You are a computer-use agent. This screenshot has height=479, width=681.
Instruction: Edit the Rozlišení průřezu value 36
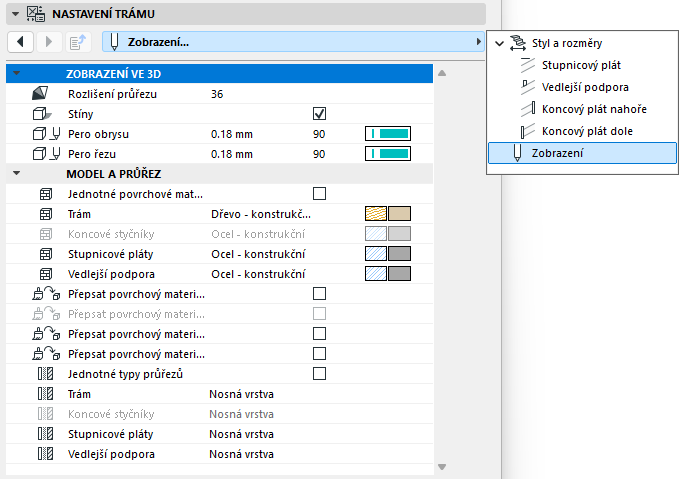click(217, 94)
